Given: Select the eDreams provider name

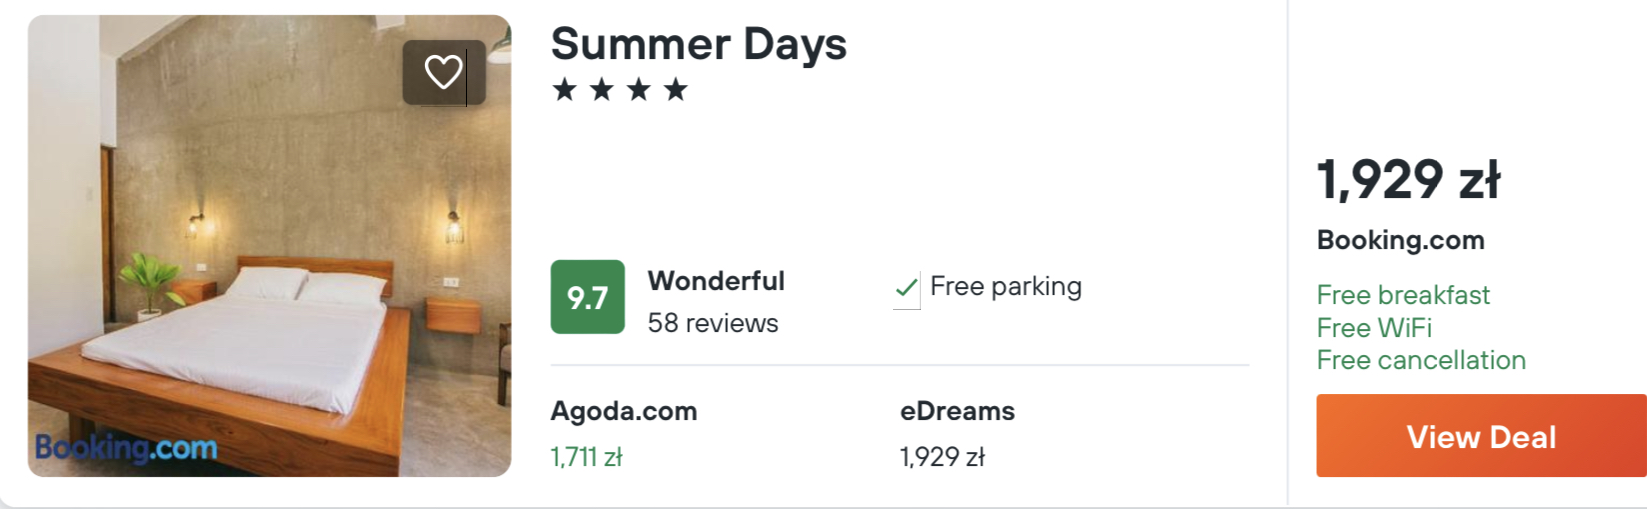Looking at the screenshot, I should click(x=957, y=411).
